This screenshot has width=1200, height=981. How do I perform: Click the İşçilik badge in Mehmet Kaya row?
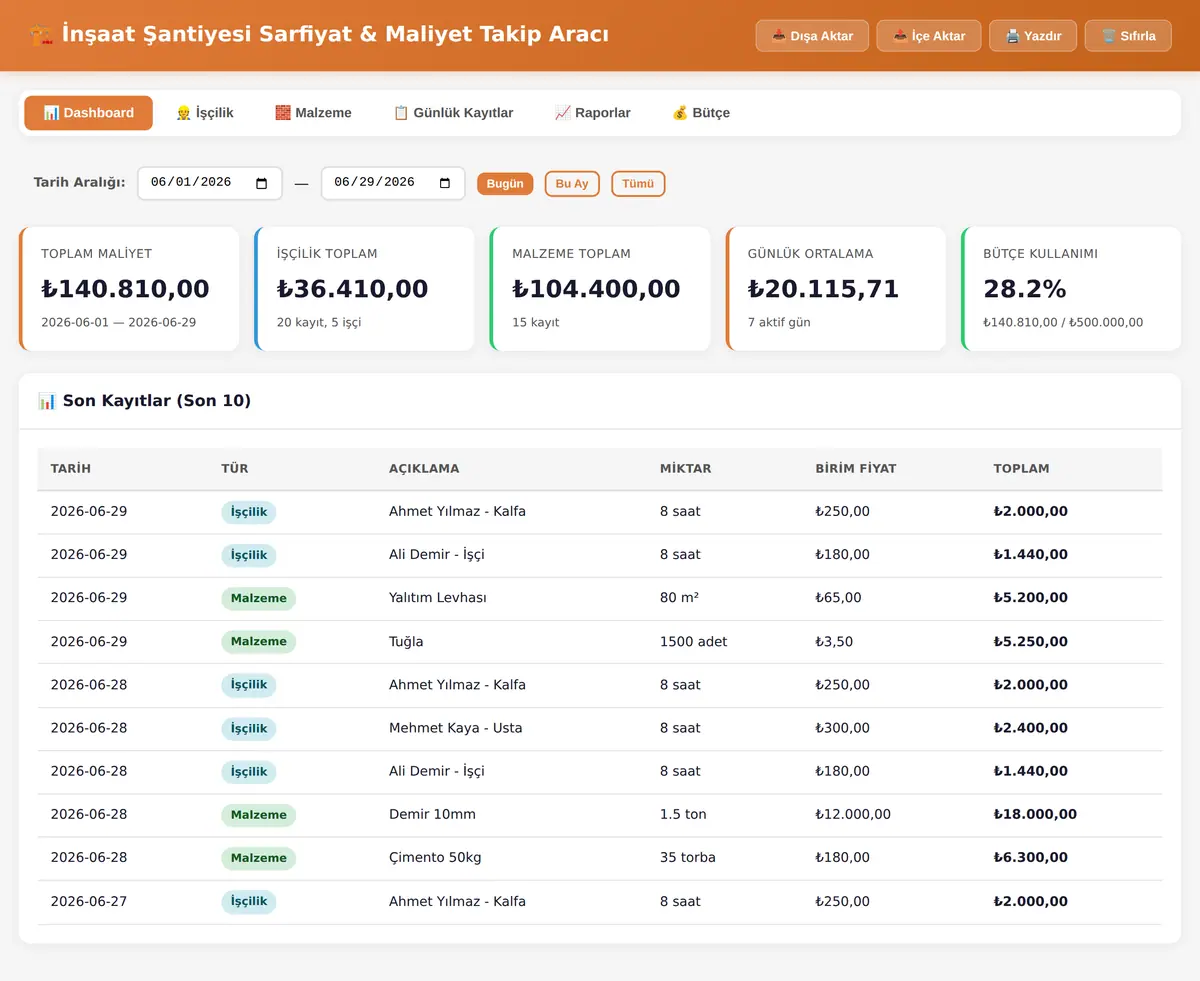pyautogui.click(x=249, y=728)
